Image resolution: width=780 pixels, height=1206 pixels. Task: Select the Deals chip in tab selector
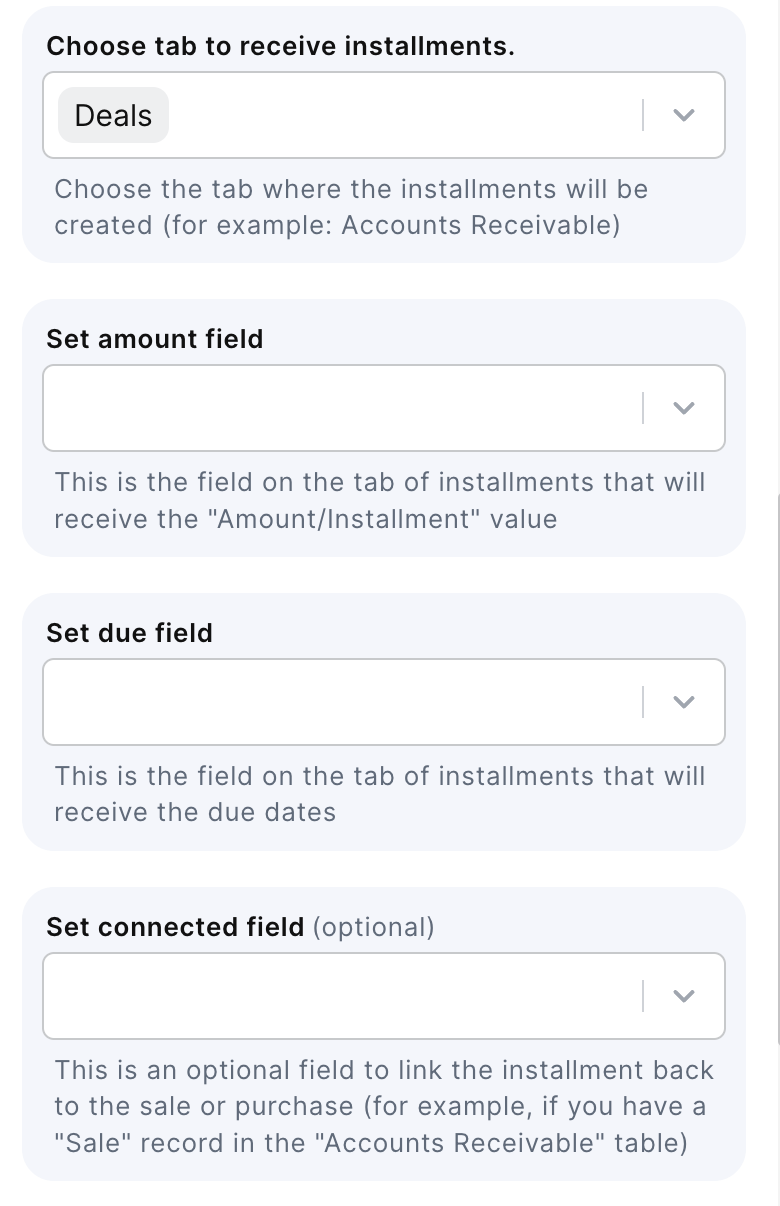tap(113, 115)
